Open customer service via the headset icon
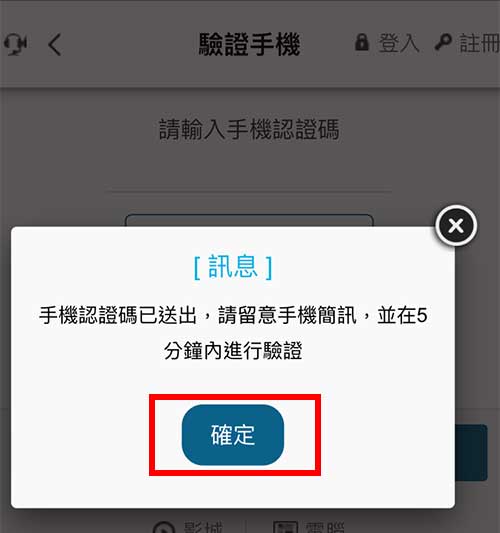The height and width of the screenshot is (533, 500). coord(15,44)
